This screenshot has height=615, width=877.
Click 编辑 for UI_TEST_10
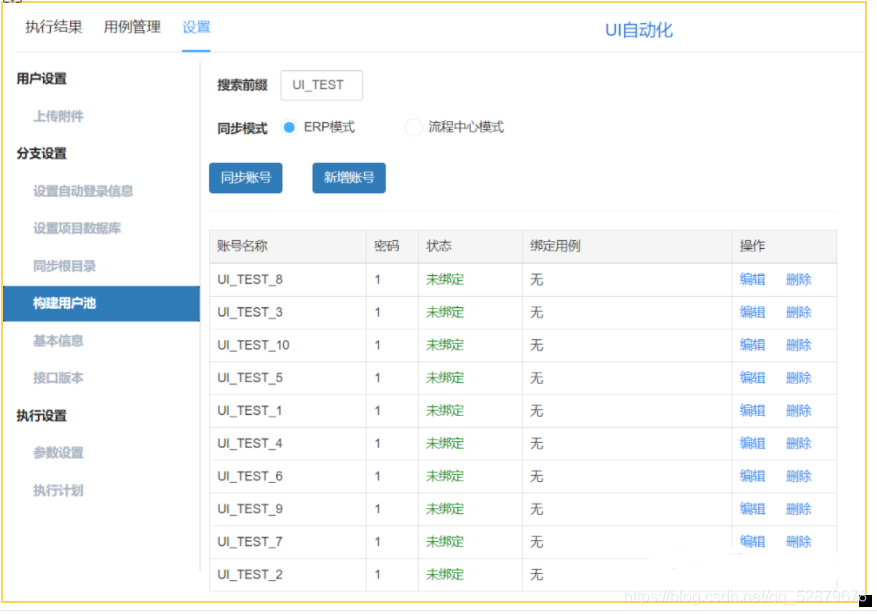[x=752, y=345]
